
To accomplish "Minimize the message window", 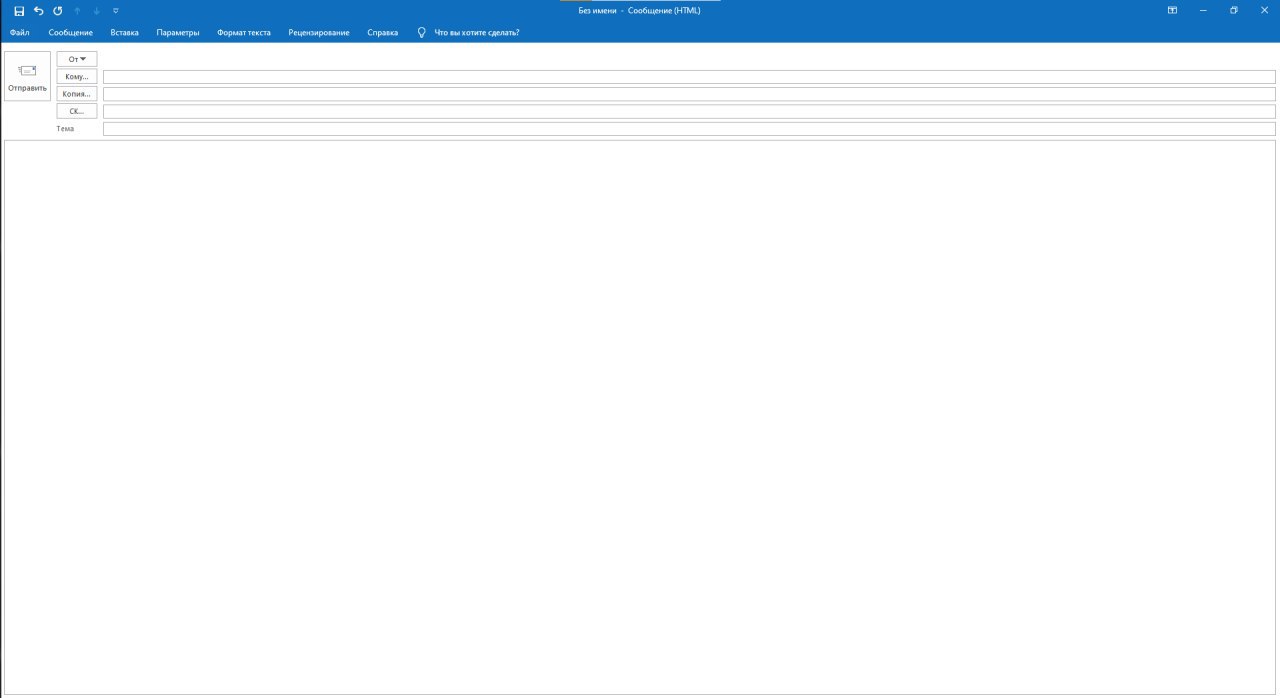I will coord(1203,10).
